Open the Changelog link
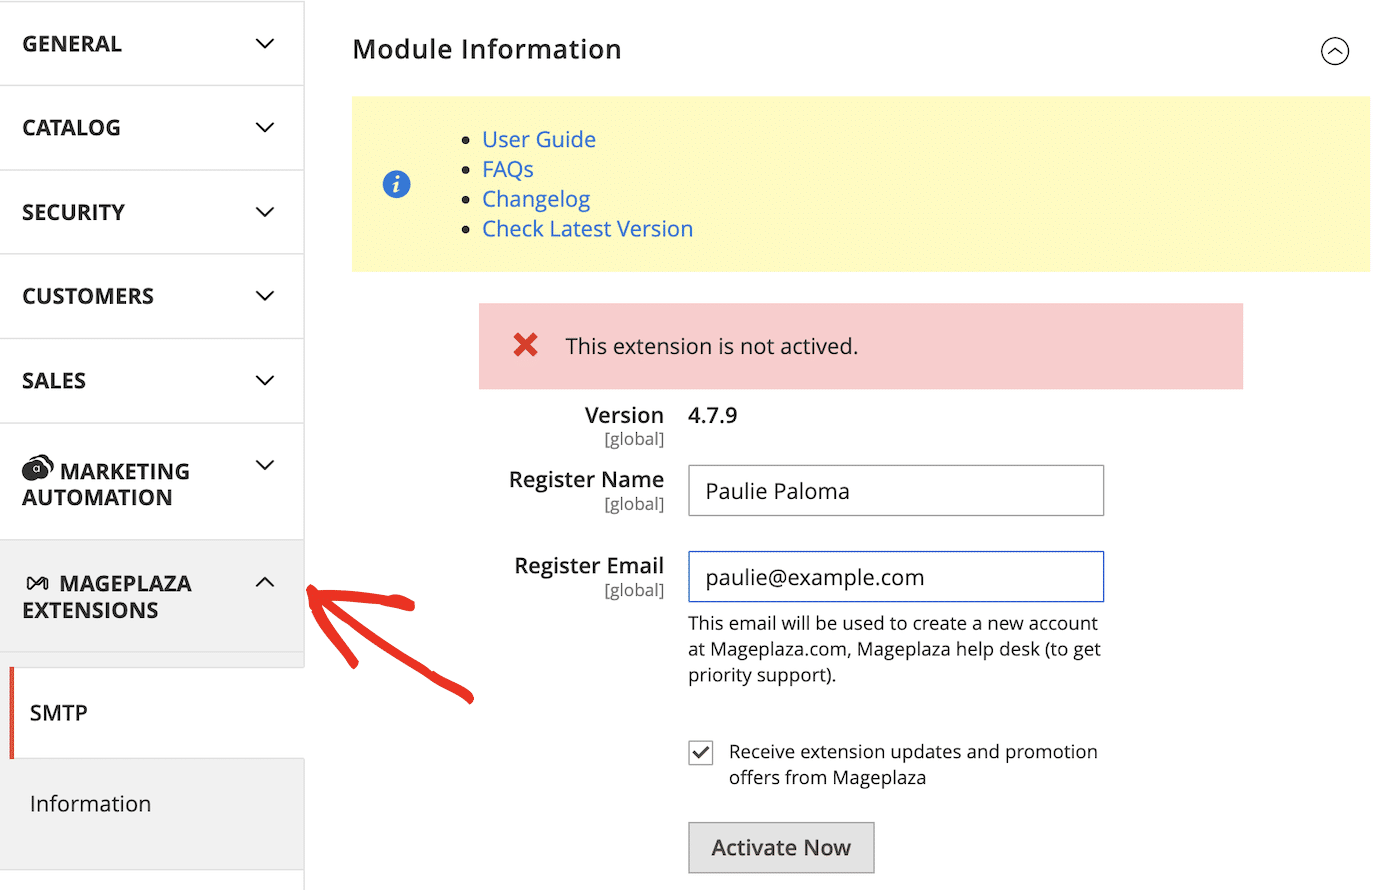 click(x=536, y=199)
